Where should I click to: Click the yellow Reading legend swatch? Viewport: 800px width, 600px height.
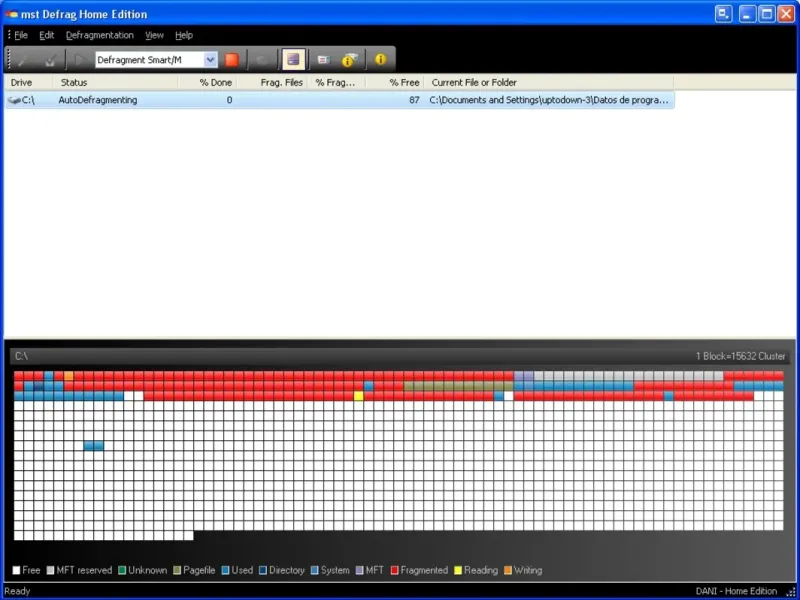(x=458, y=570)
